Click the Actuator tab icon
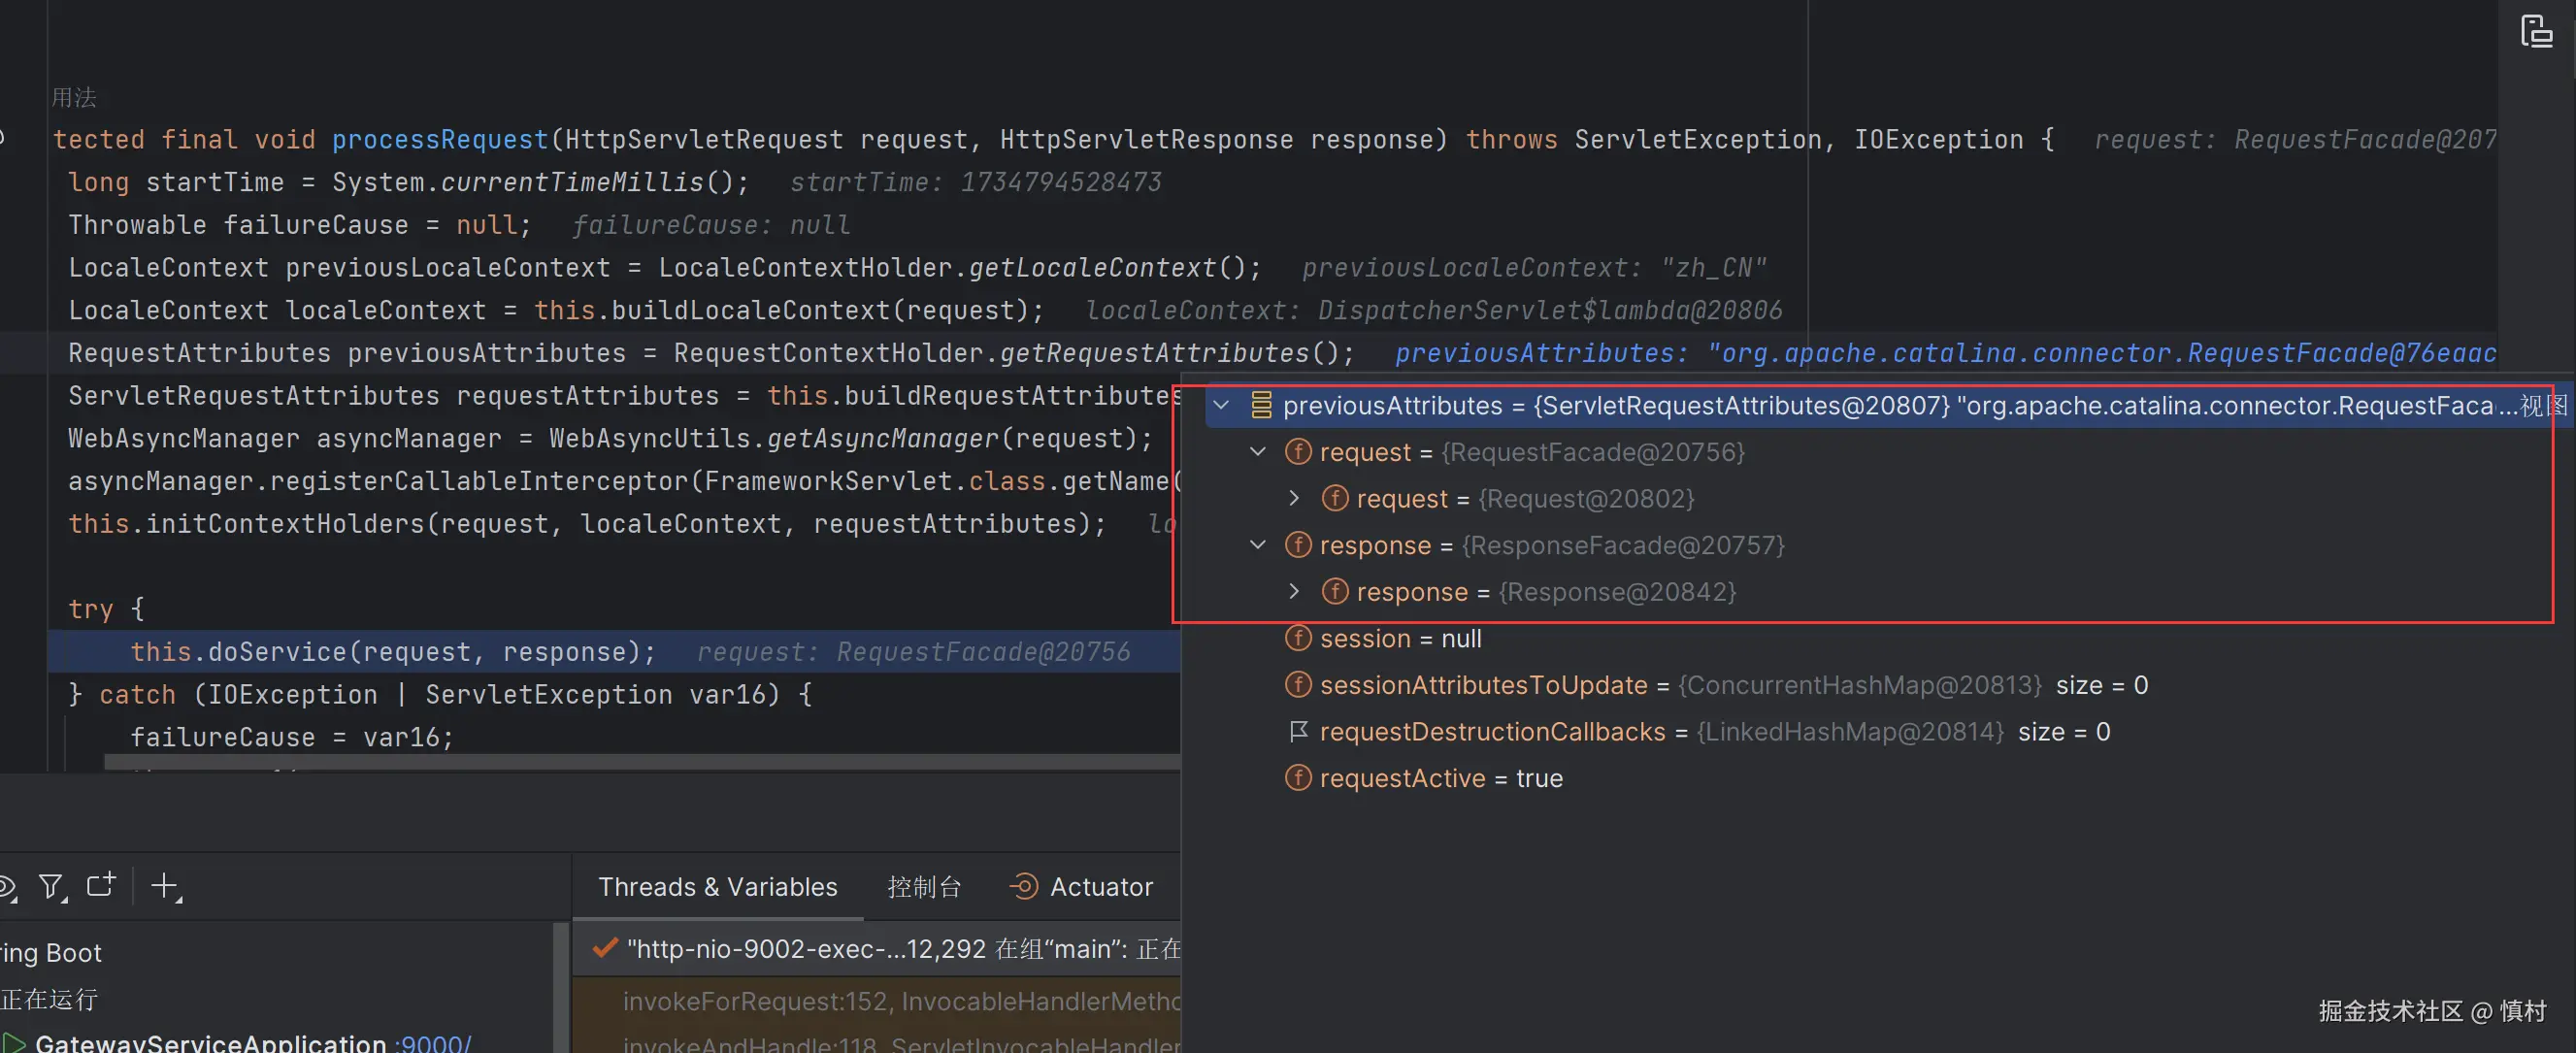Screen dimensions: 2576x1053 (1024, 886)
